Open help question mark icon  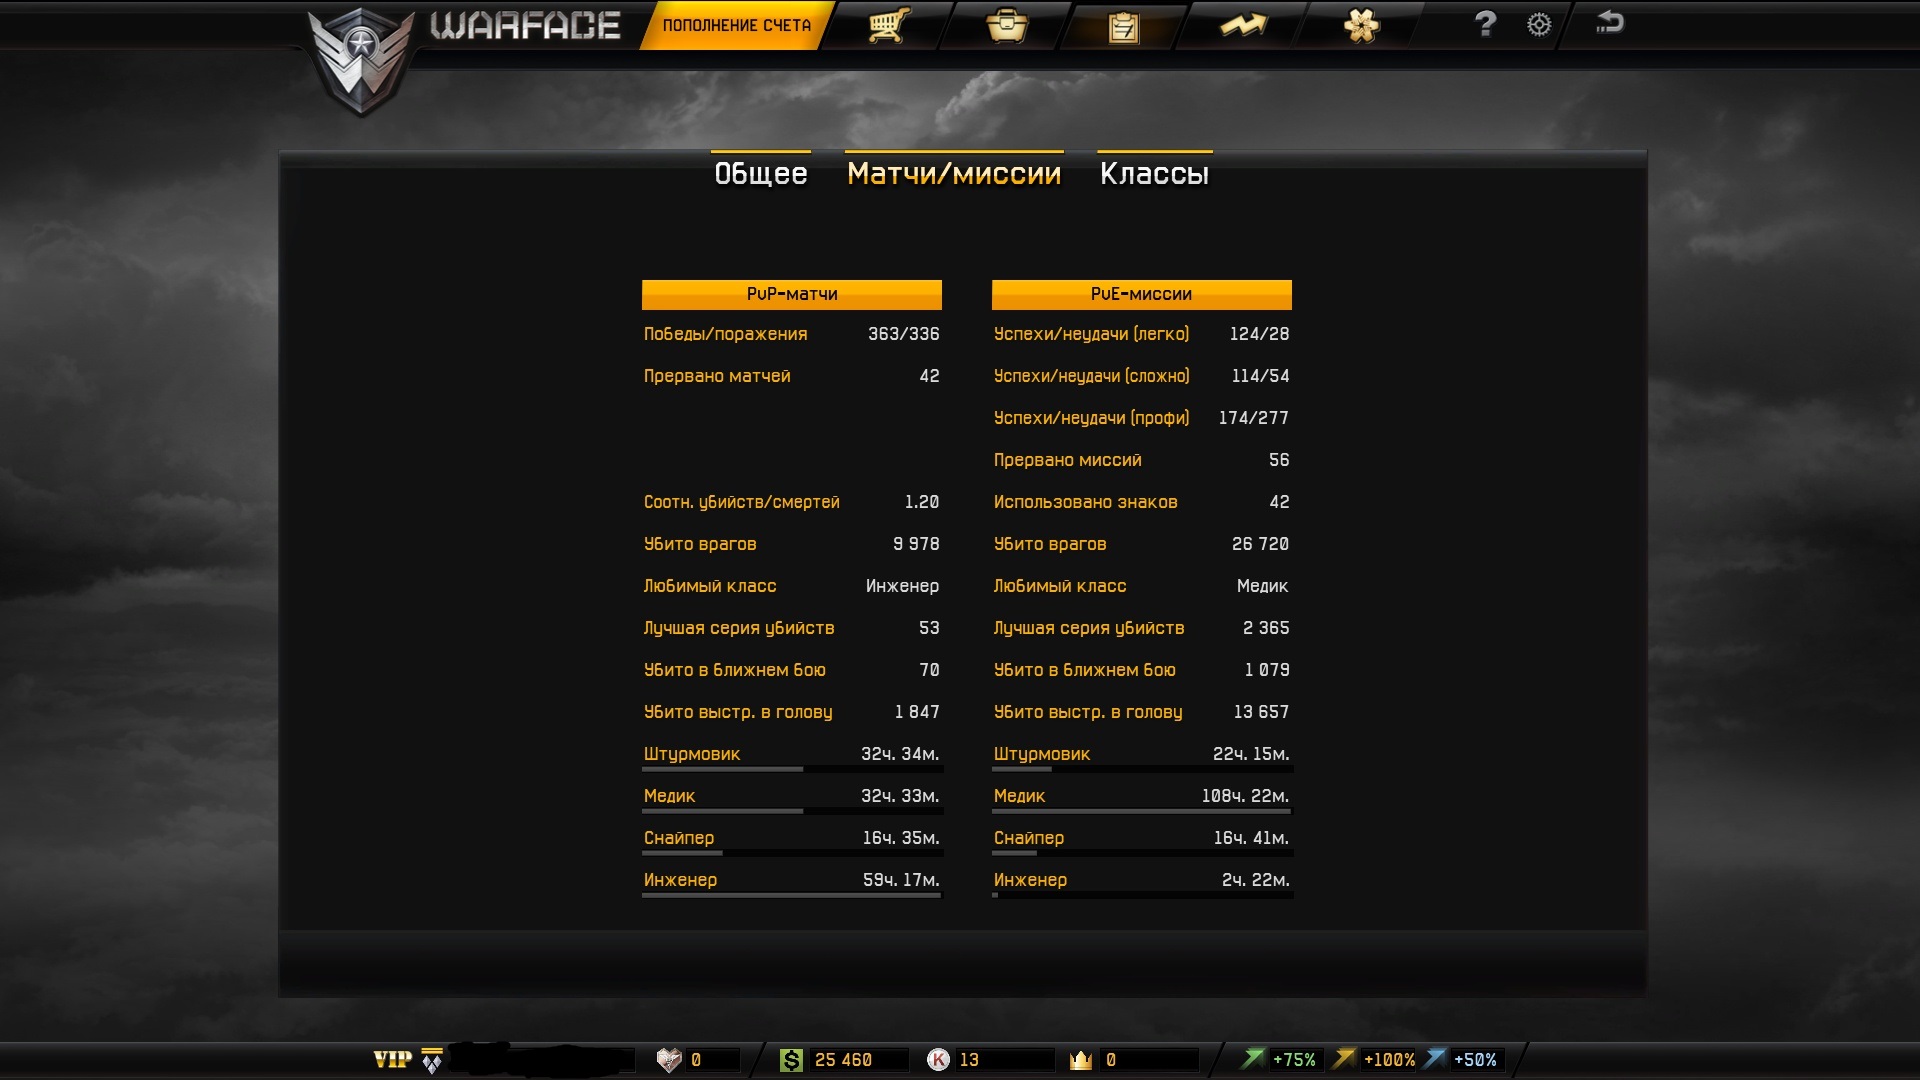1485,23
